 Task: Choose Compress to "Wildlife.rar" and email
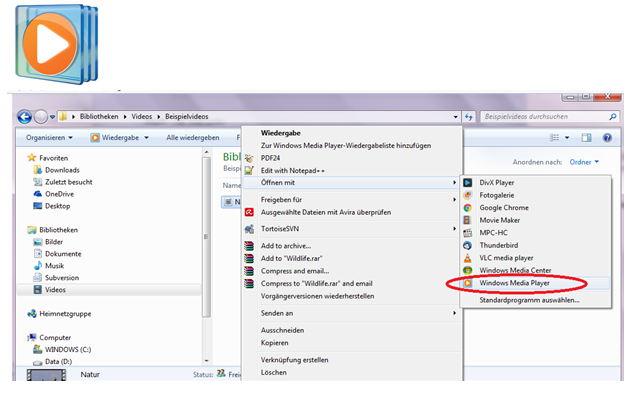[x=316, y=284]
